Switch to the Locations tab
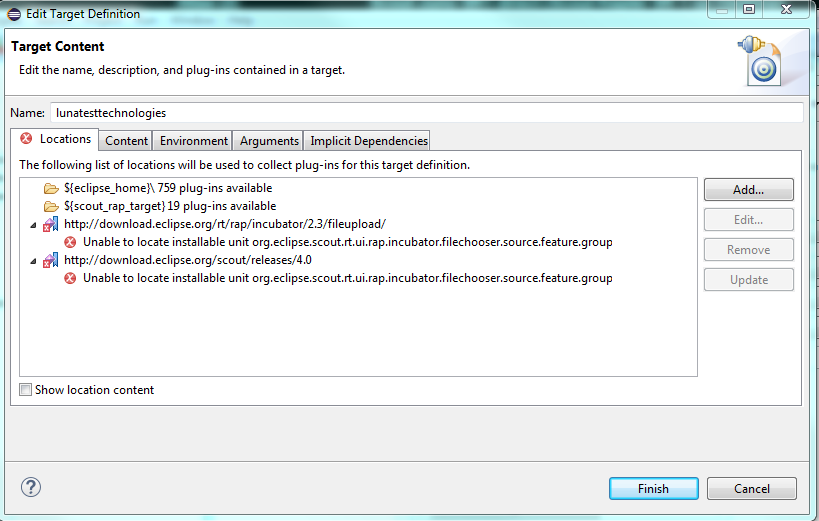 (x=55, y=140)
